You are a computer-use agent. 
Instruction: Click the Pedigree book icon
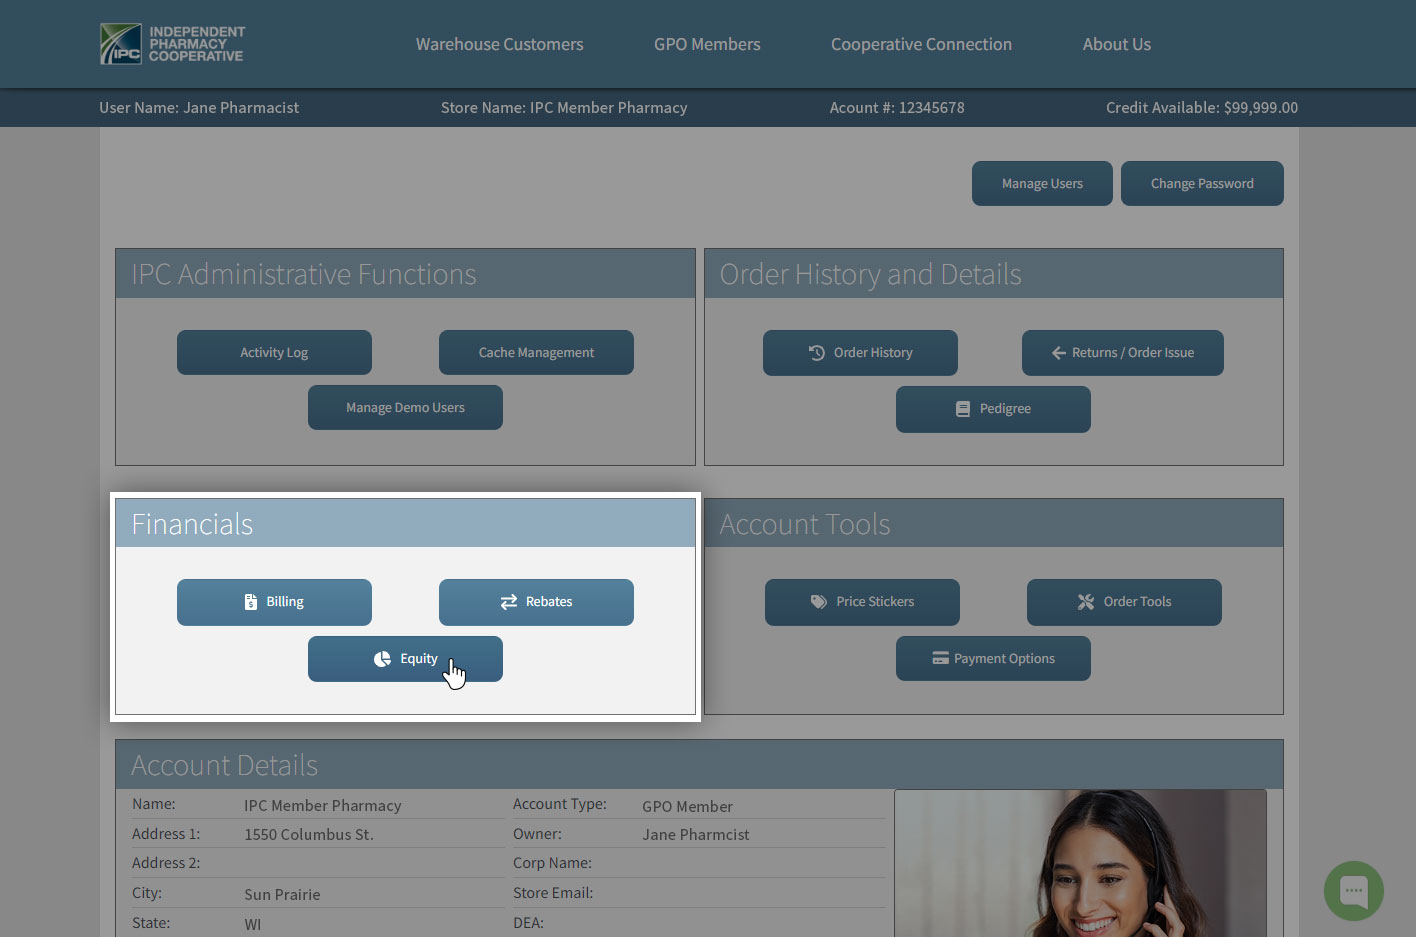pyautogui.click(x=963, y=409)
